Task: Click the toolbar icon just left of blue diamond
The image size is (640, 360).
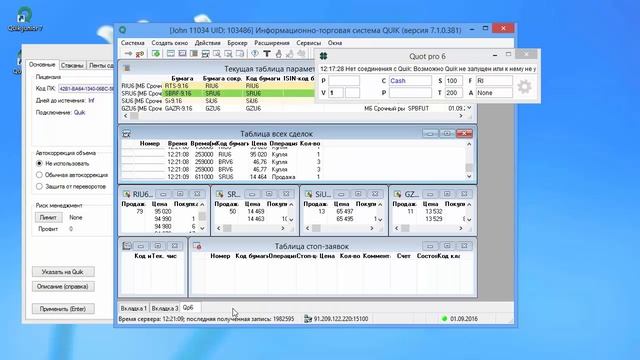Action: point(240,53)
